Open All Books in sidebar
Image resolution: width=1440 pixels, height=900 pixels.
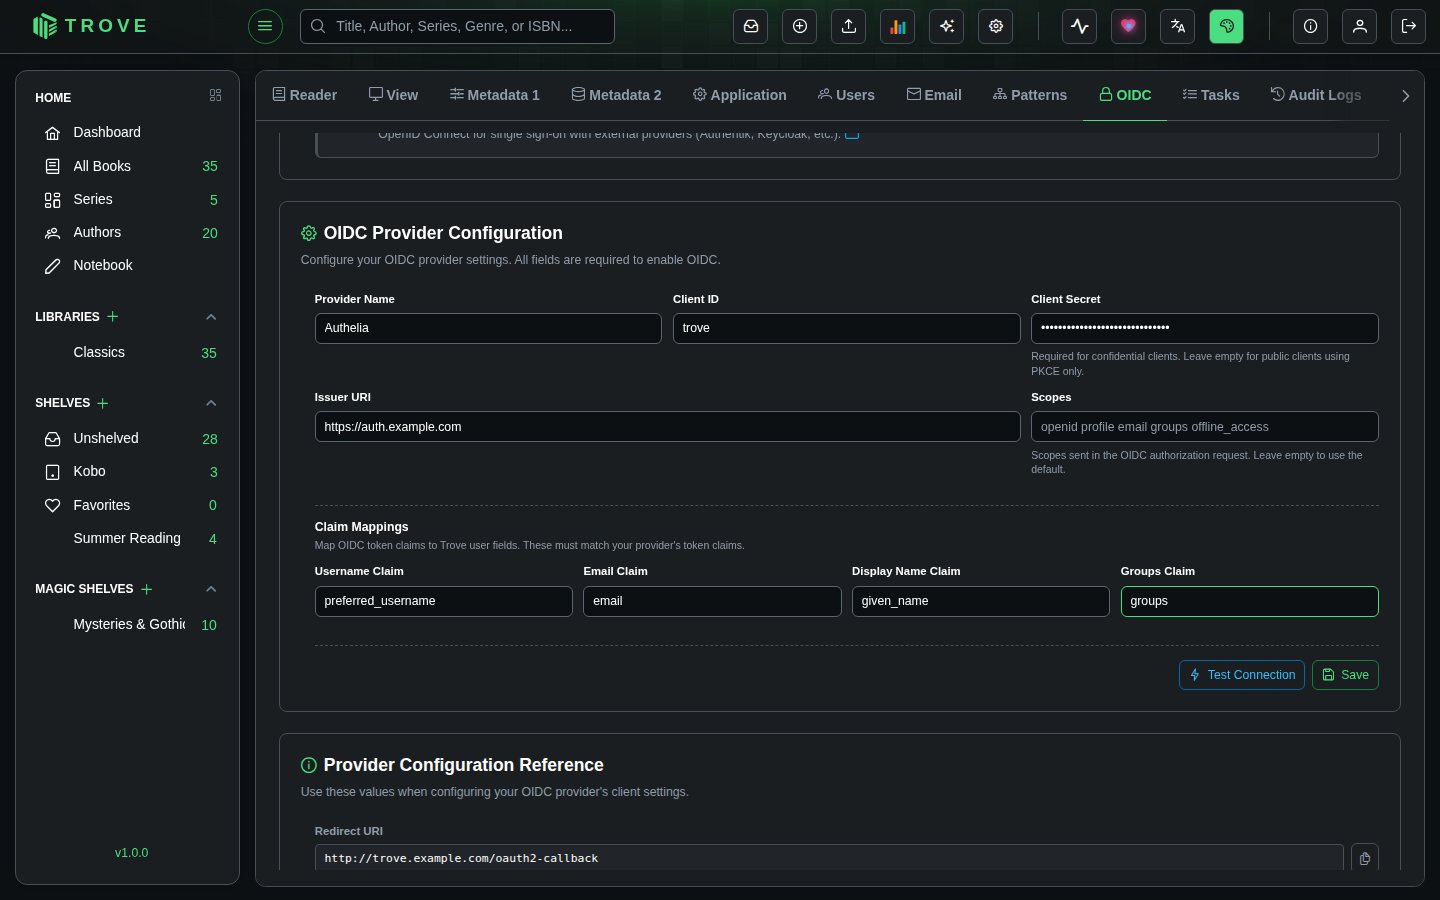pyautogui.click(x=128, y=166)
